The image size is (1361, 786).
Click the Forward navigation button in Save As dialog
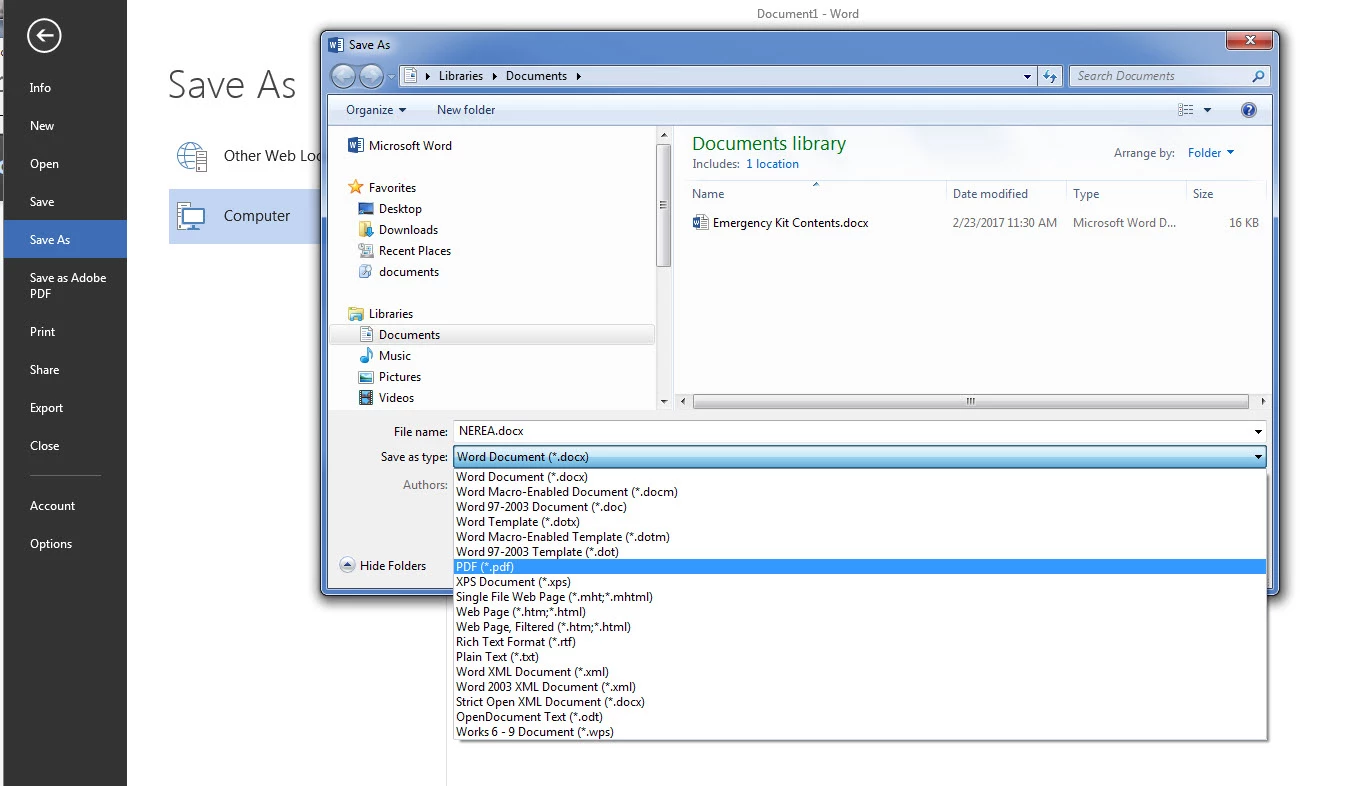point(371,76)
